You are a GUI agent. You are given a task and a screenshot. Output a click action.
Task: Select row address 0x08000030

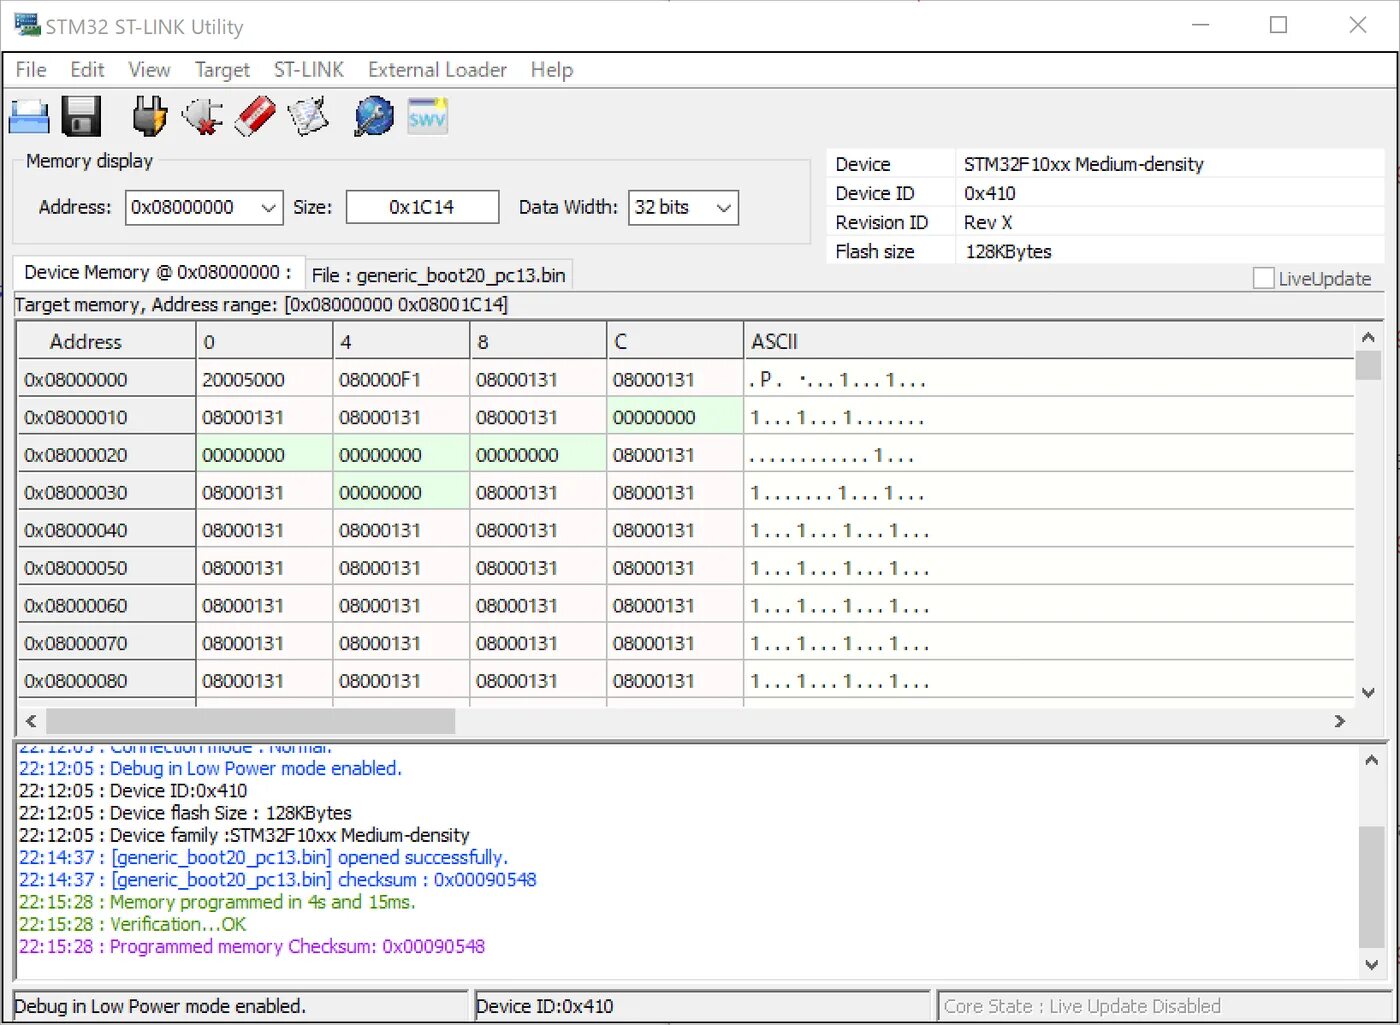point(106,493)
